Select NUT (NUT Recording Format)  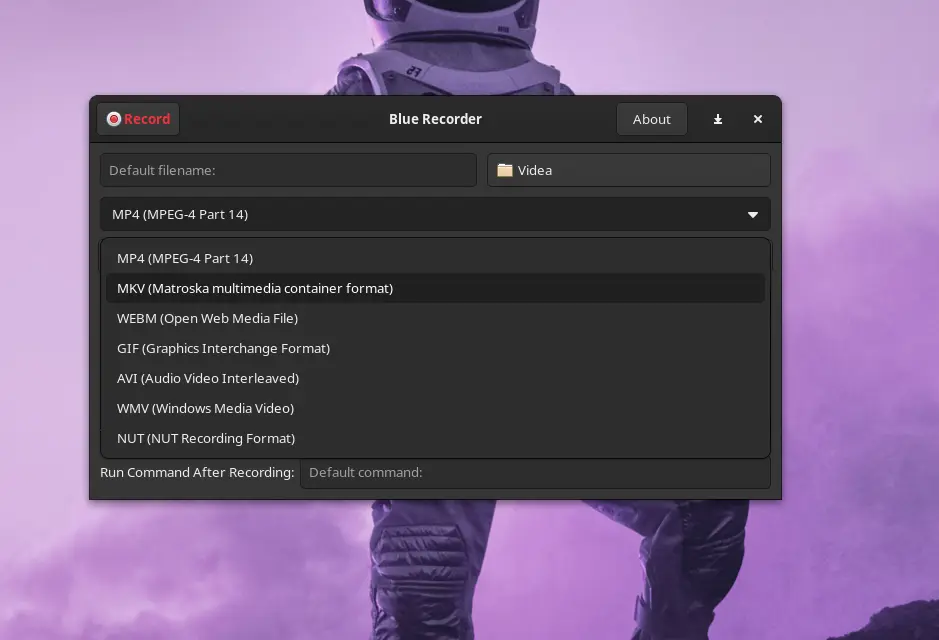(435, 438)
